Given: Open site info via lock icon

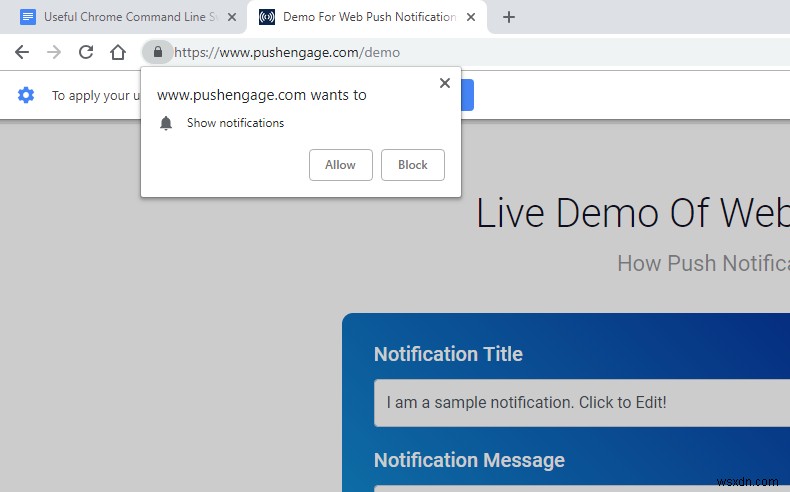Looking at the screenshot, I should coord(158,52).
